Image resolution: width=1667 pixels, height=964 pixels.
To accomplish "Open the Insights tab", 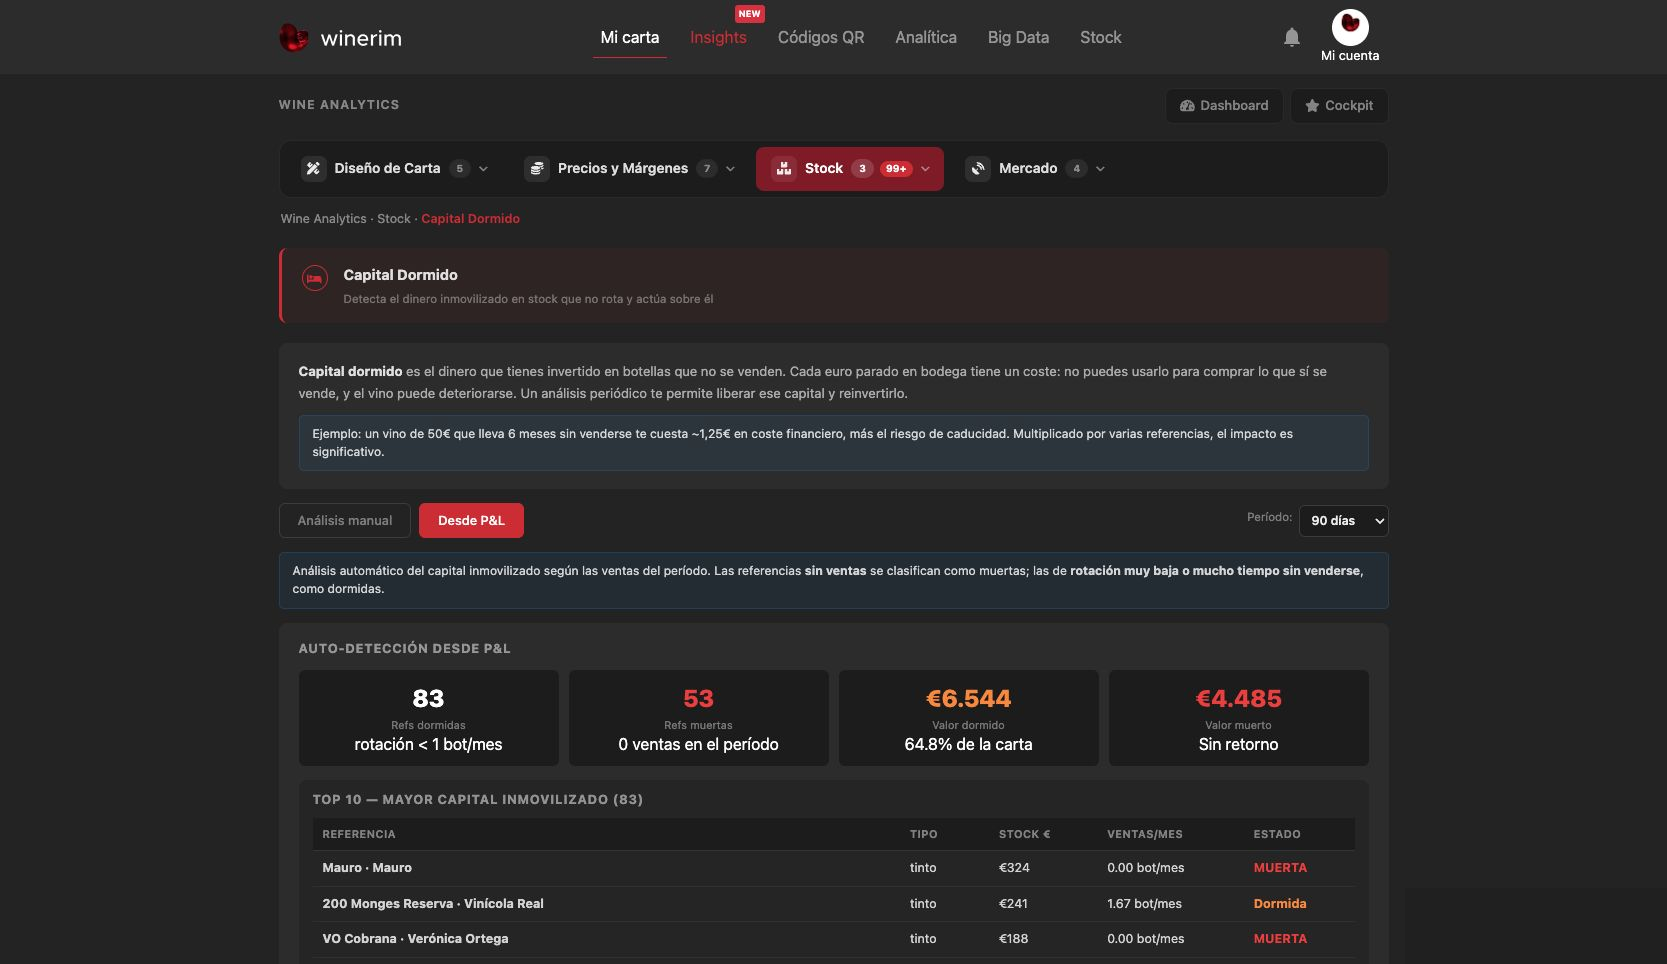I will (718, 38).
